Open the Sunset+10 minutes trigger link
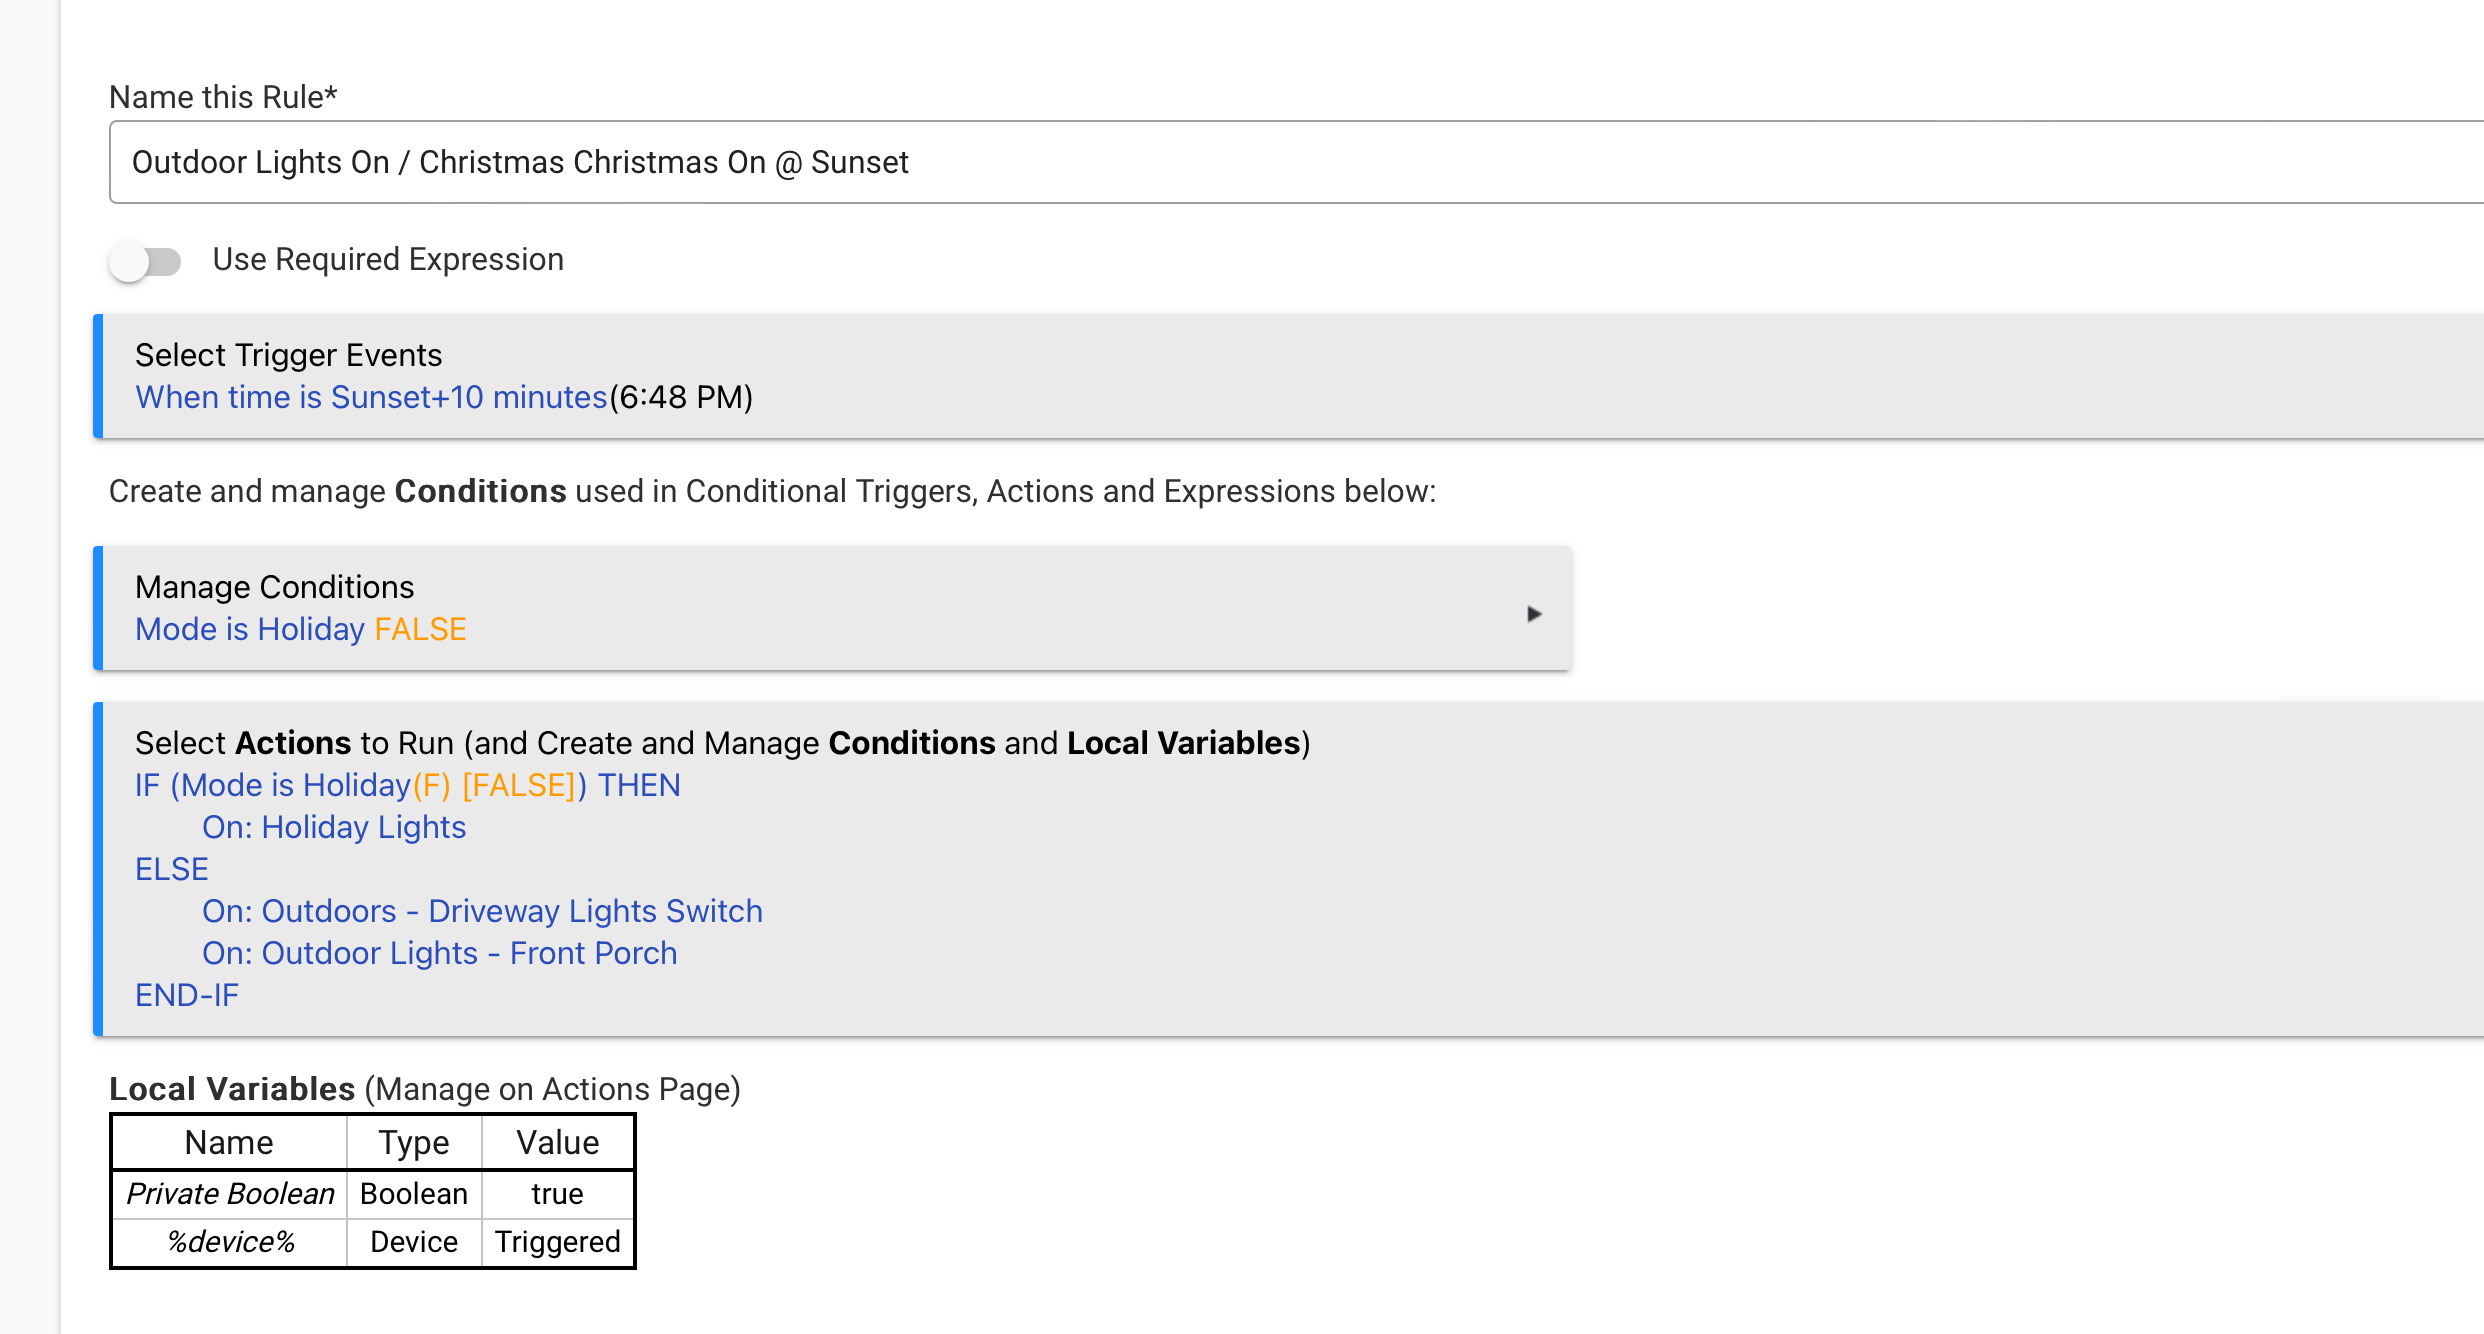Screen dimensions: 2484x1334 point(371,397)
